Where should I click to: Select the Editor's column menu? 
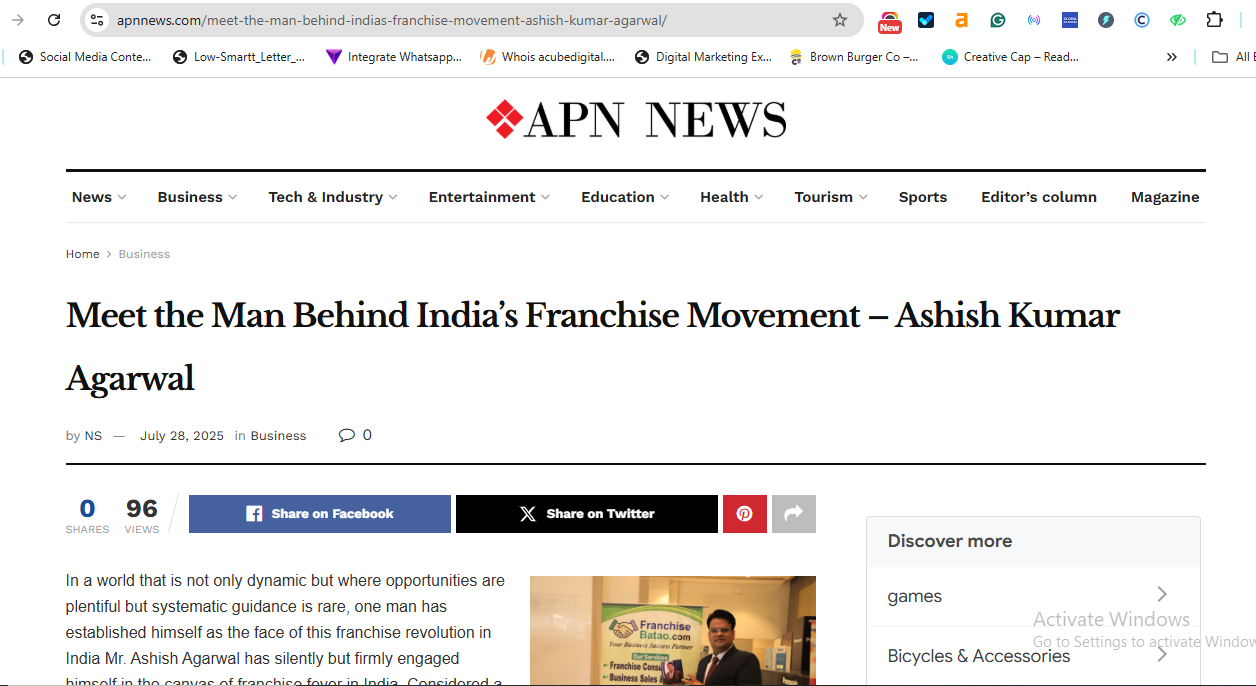[x=1038, y=197]
